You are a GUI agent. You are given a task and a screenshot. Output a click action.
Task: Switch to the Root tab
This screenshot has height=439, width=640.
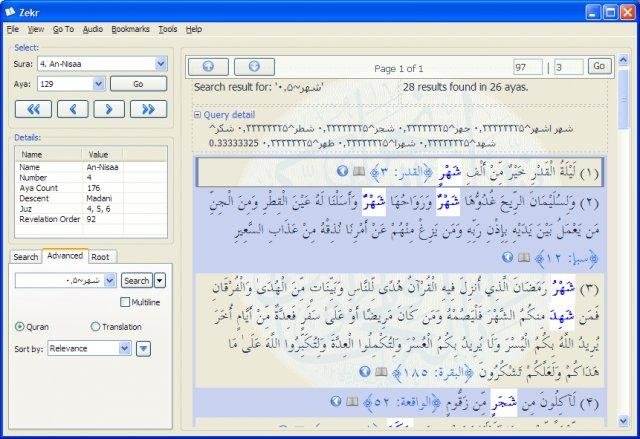coord(100,257)
